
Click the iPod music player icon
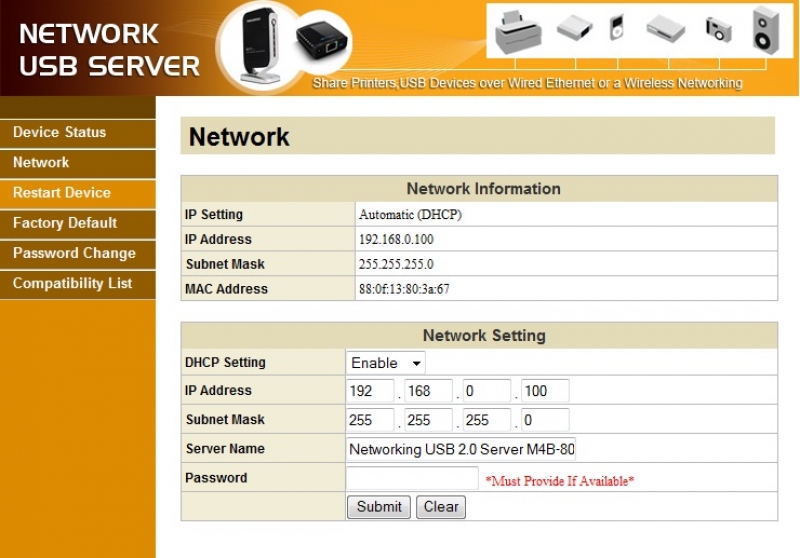pyautogui.click(x=617, y=28)
